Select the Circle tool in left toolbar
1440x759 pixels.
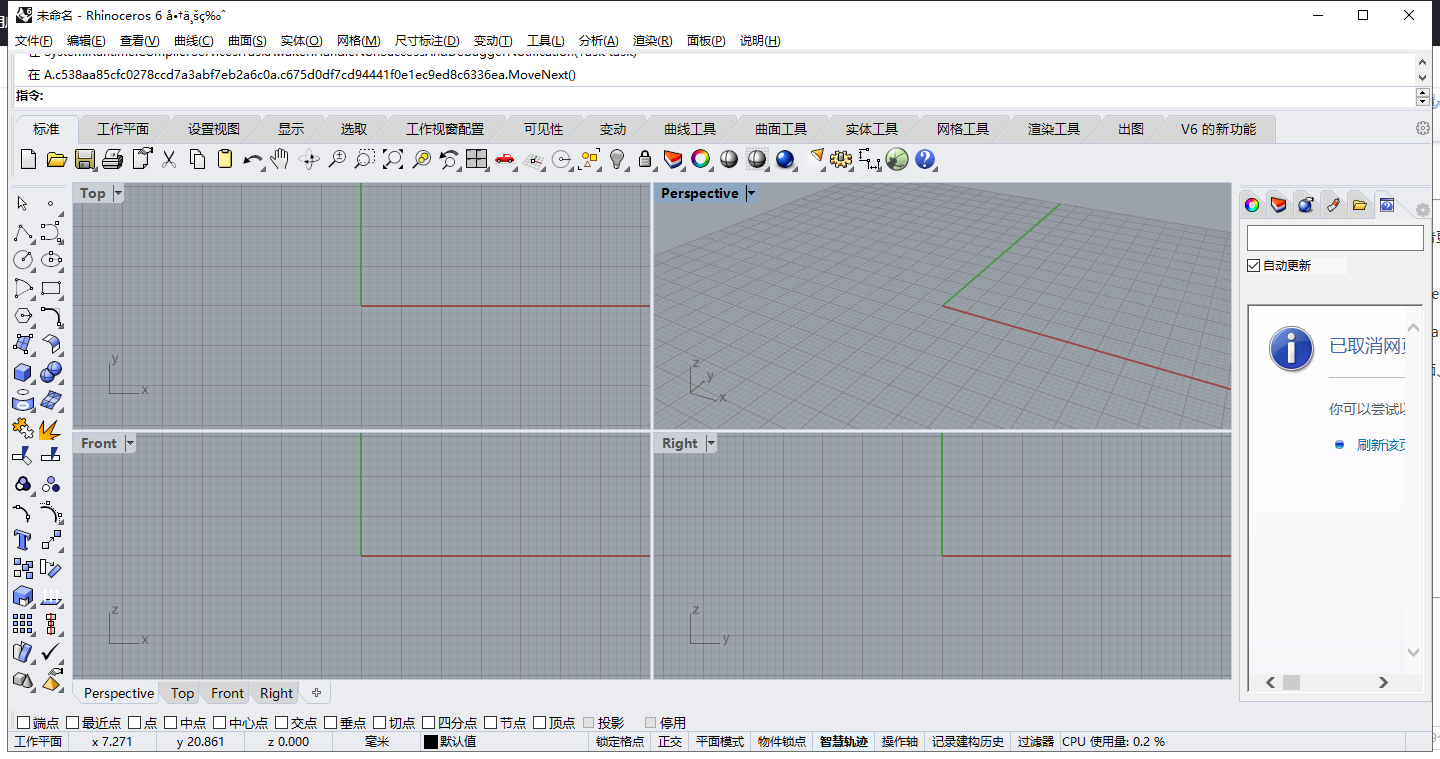click(23, 260)
